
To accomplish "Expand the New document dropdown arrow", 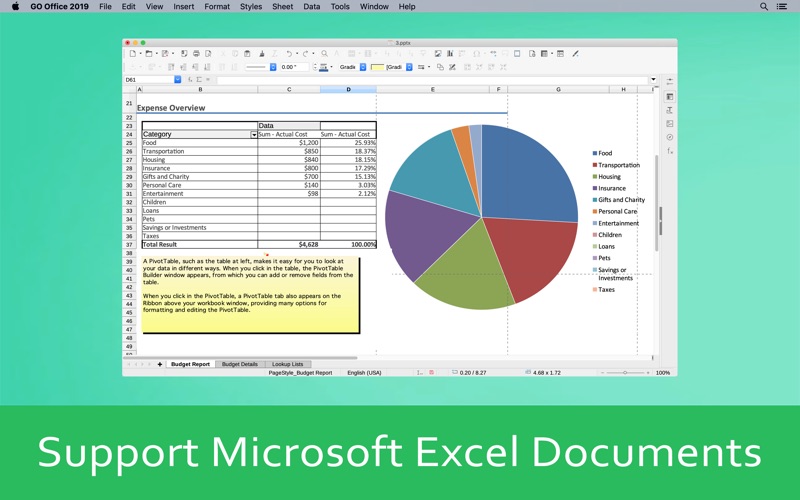I will point(140,54).
